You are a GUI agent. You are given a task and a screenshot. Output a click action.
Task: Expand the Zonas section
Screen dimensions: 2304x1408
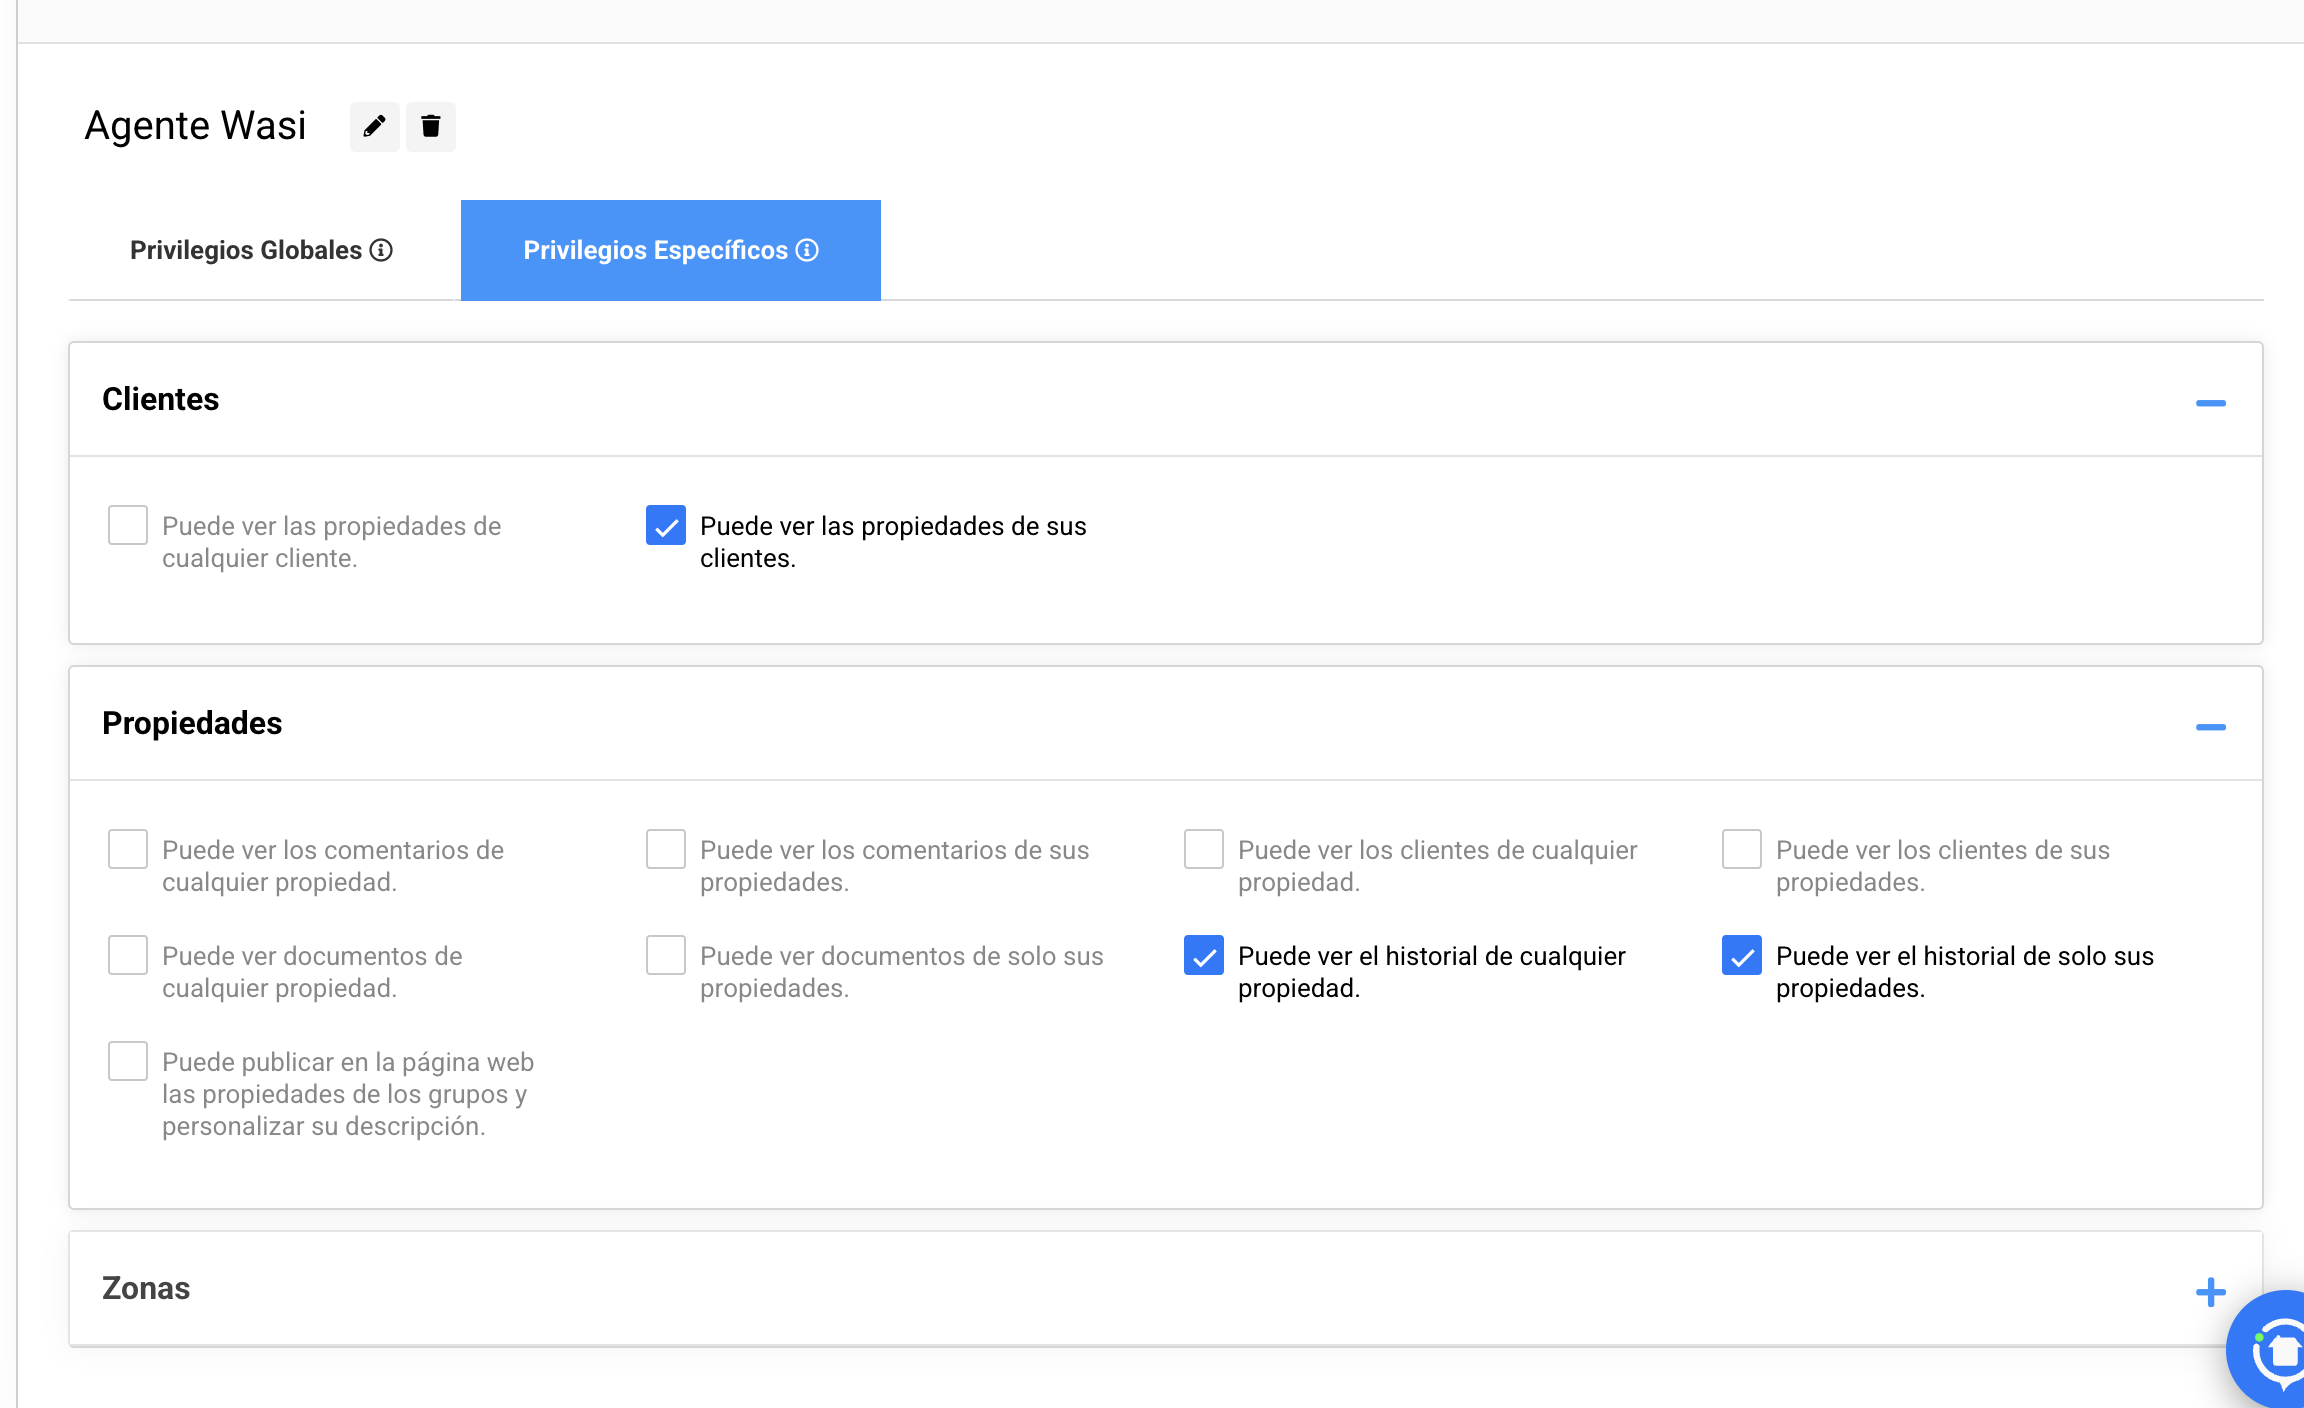[2210, 1292]
